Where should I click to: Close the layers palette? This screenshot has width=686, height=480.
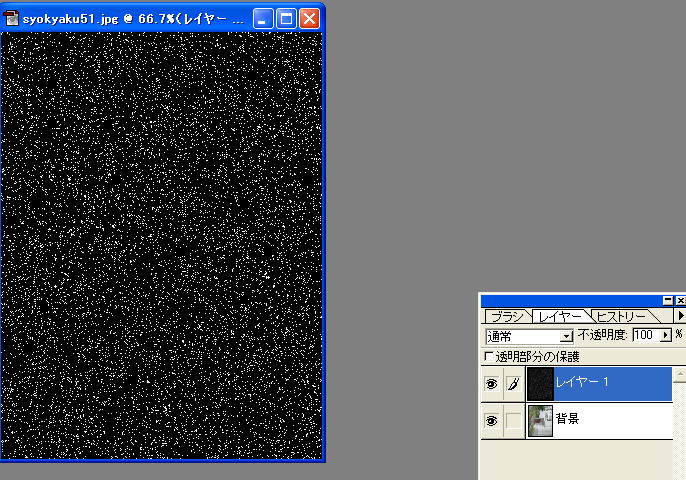point(681,300)
